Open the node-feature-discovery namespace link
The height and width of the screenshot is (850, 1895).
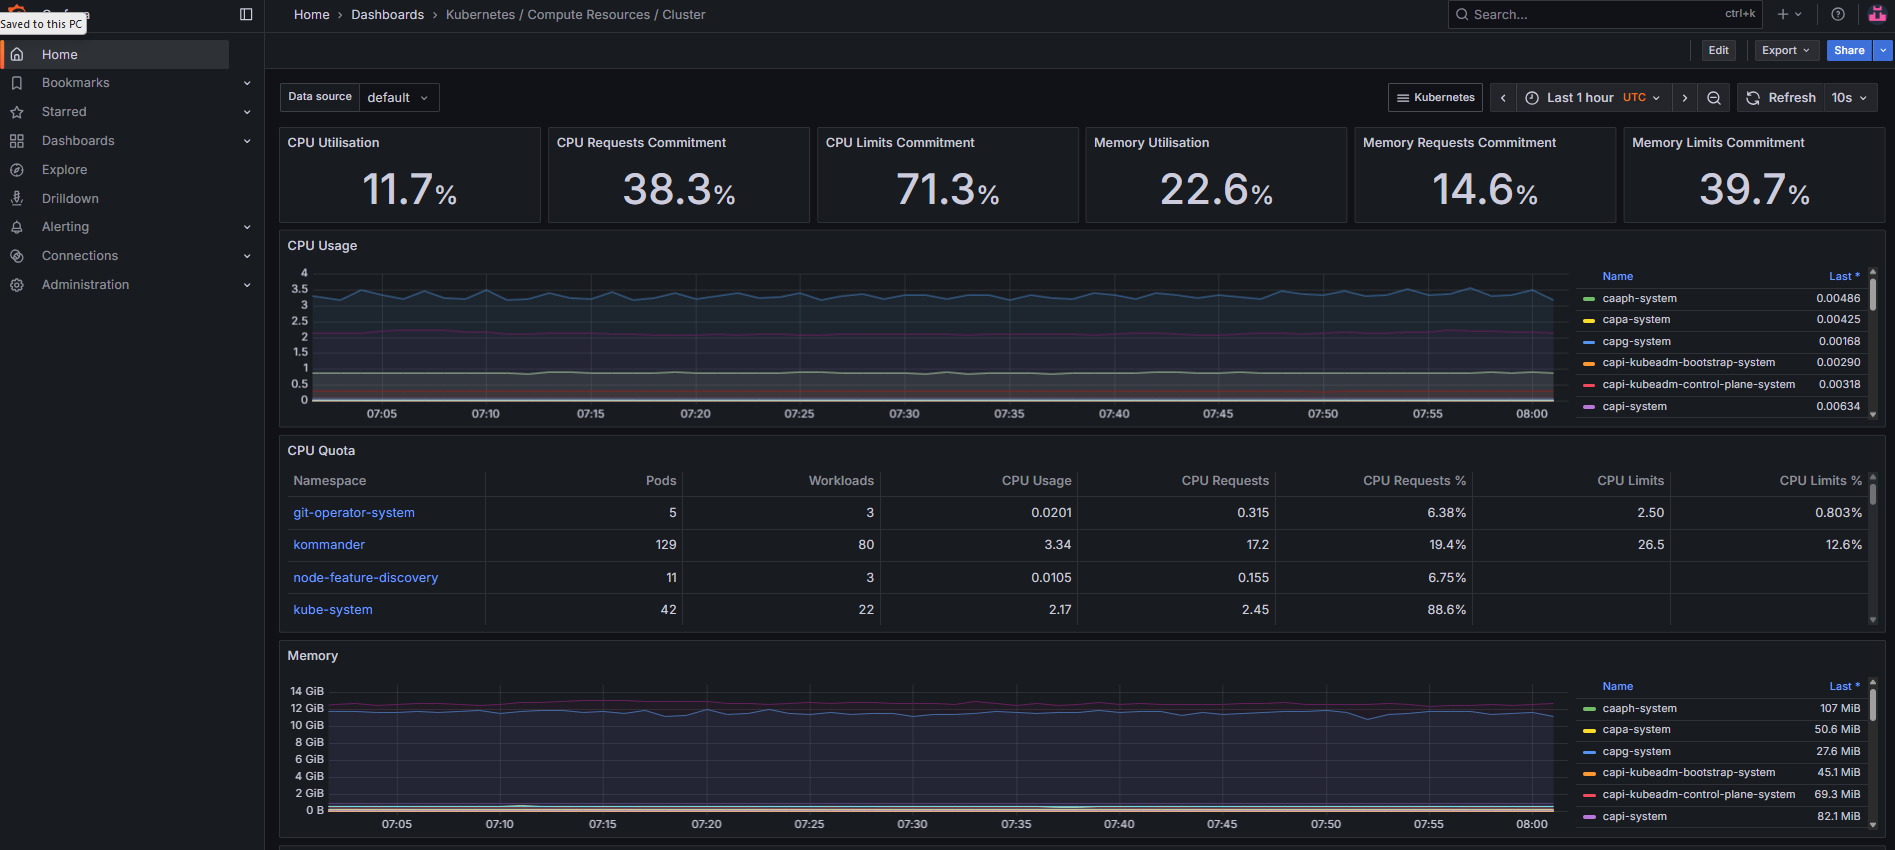[366, 578]
